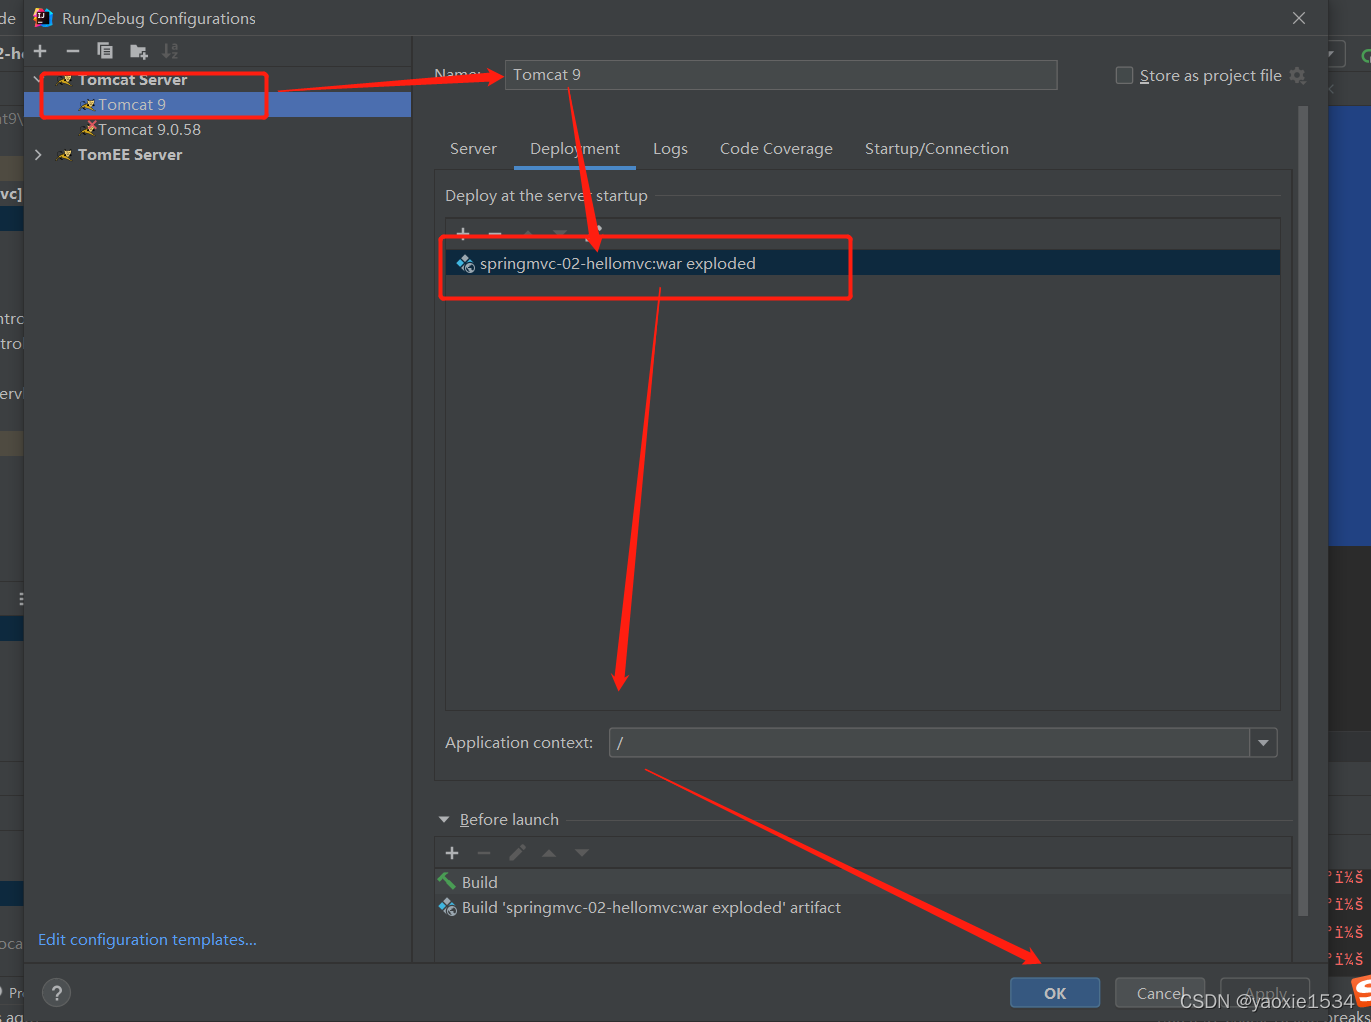Open the project file storage settings gear
1371x1022 pixels.
1298,76
